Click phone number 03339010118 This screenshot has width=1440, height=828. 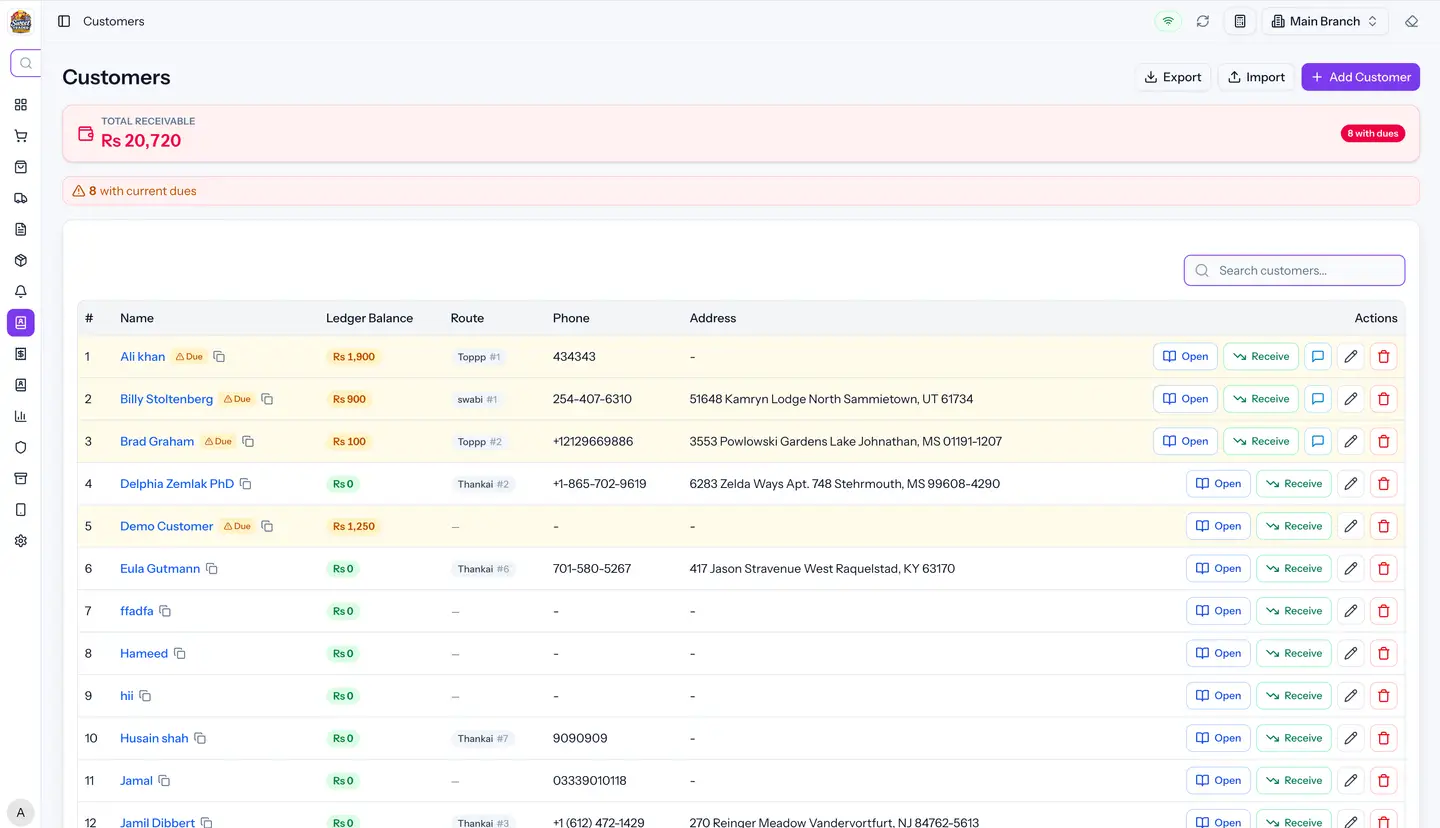(x=590, y=781)
